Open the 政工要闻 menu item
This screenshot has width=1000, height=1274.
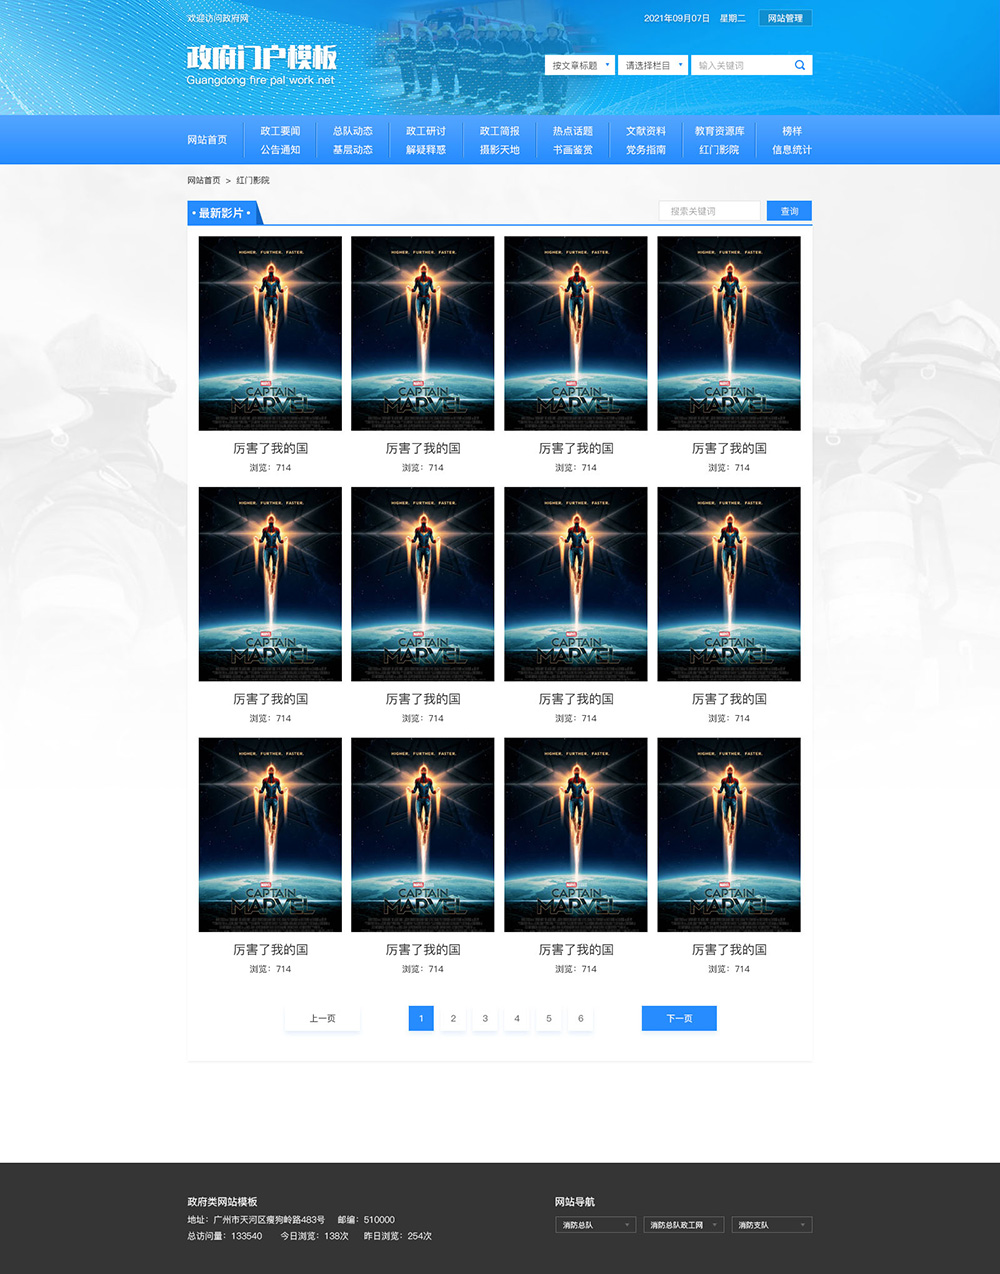(280, 131)
